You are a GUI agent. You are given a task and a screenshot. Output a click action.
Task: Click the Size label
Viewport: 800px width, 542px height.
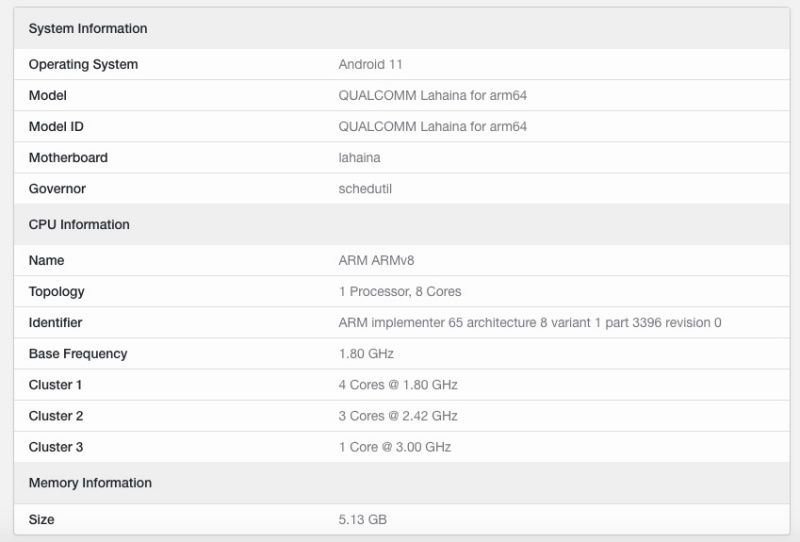[x=41, y=520]
